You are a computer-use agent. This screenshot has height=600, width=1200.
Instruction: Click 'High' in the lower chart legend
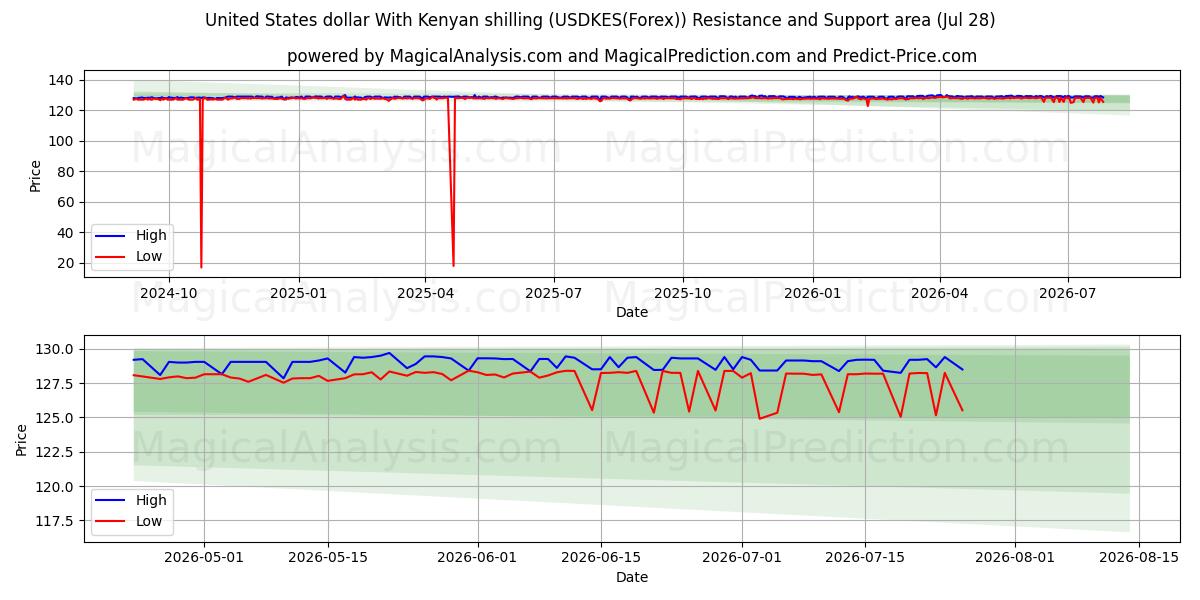151,501
